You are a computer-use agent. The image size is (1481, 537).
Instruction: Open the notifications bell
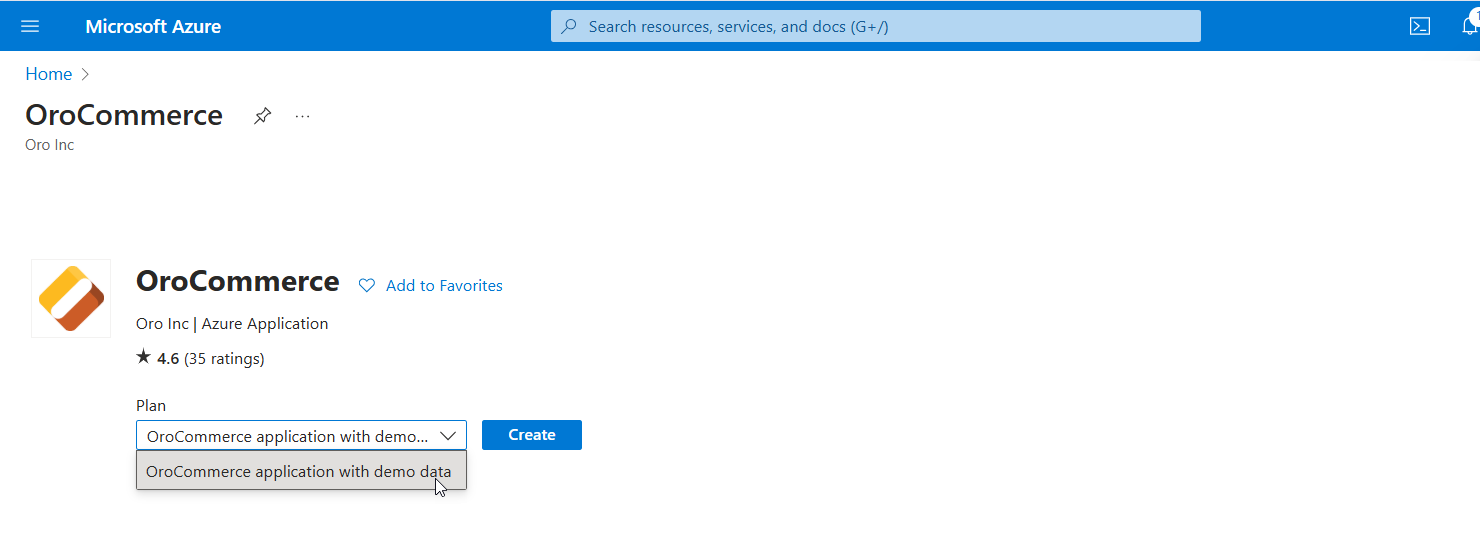(1468, 27)
